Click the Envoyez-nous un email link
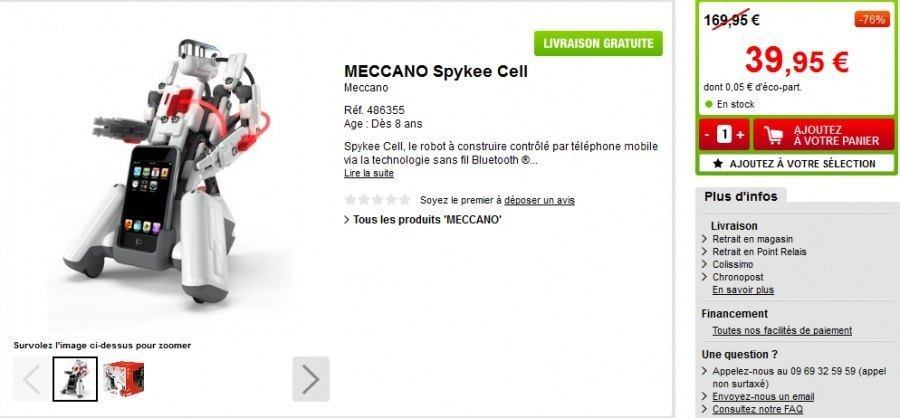 pos(763,397)
